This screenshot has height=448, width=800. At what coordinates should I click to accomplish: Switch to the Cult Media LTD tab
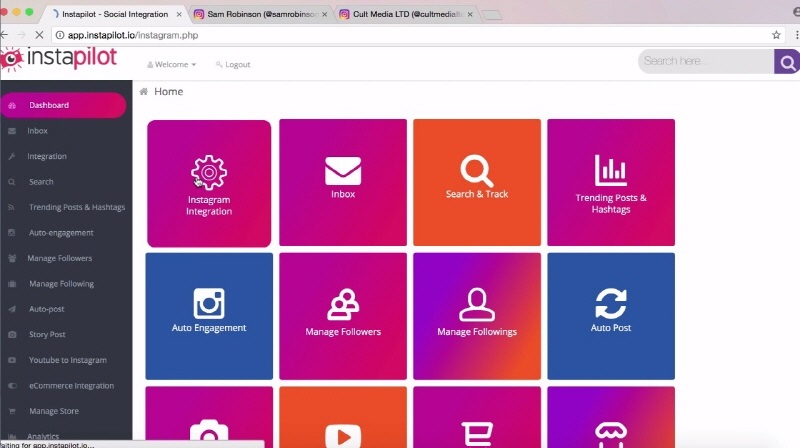(406, 14)
